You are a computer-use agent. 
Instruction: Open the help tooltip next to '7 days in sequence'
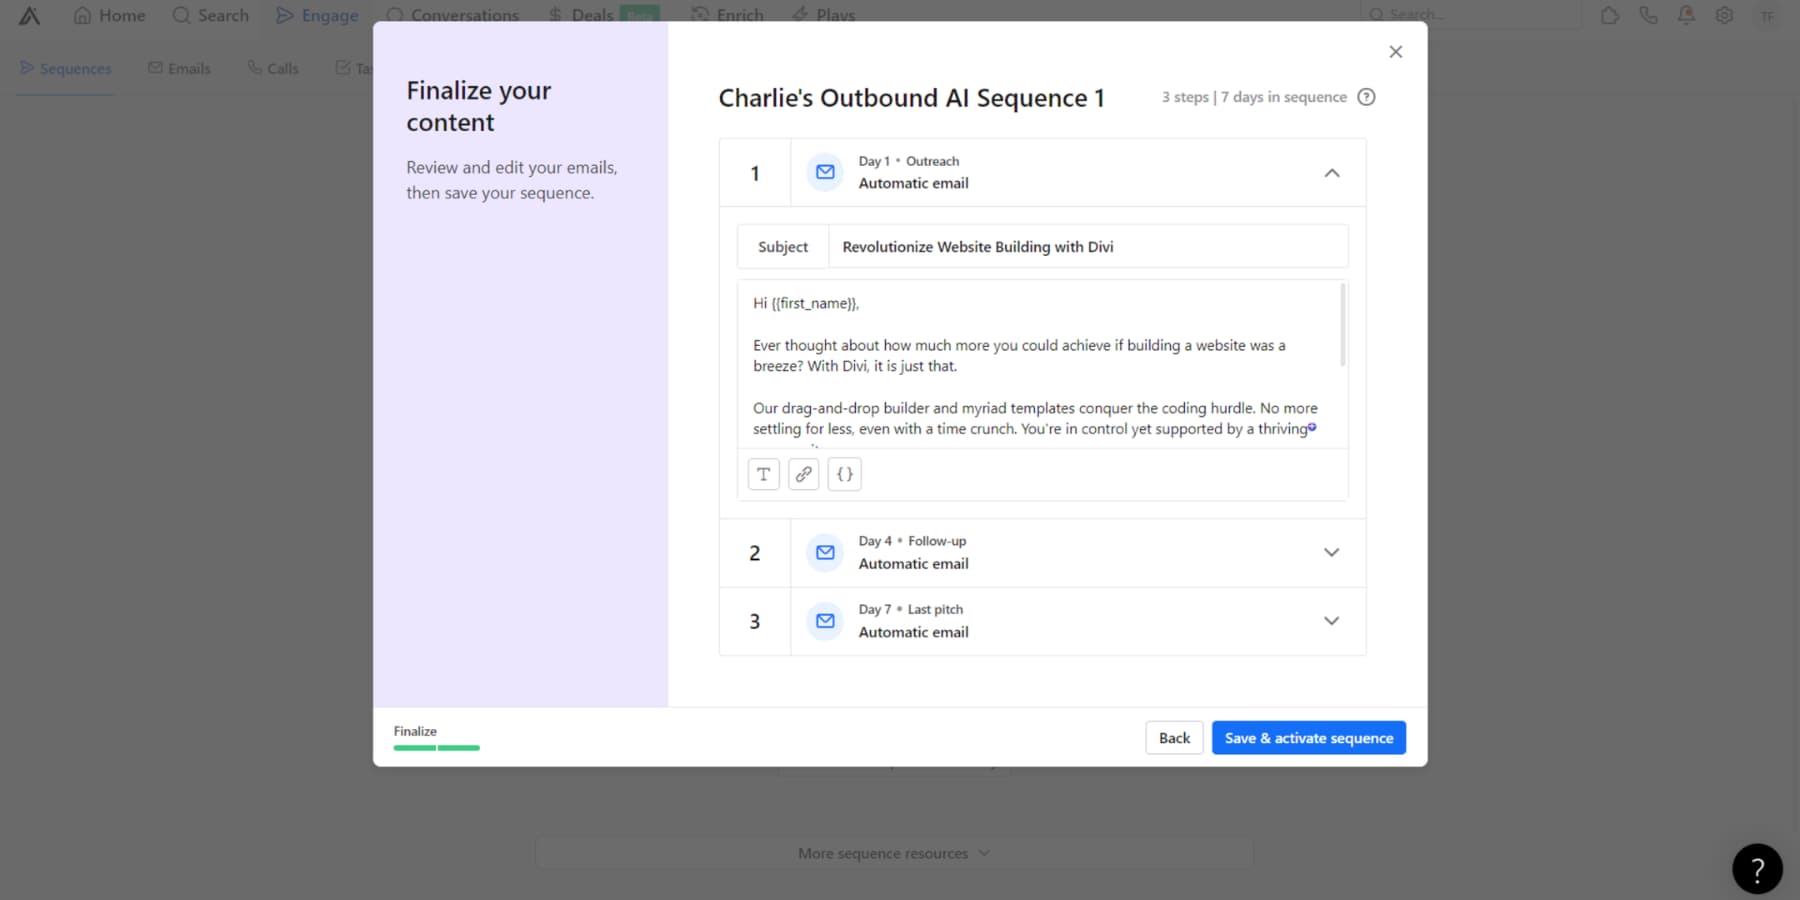click(1367, 96)
